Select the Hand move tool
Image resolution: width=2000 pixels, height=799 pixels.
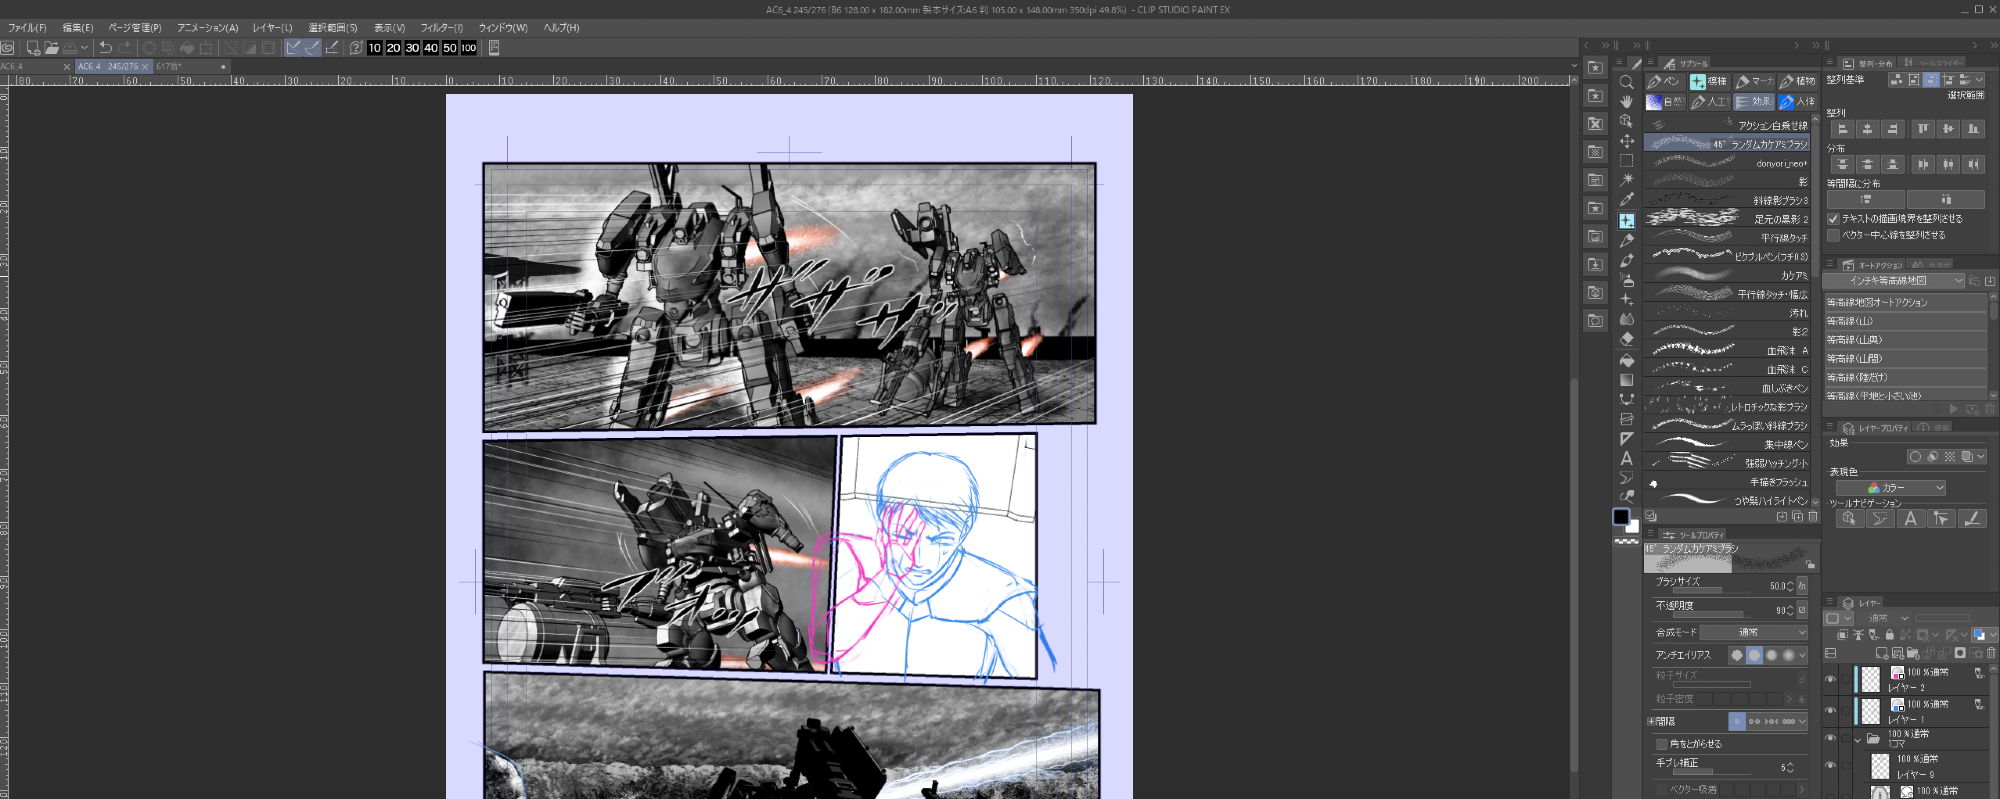tap(1627, 102)
